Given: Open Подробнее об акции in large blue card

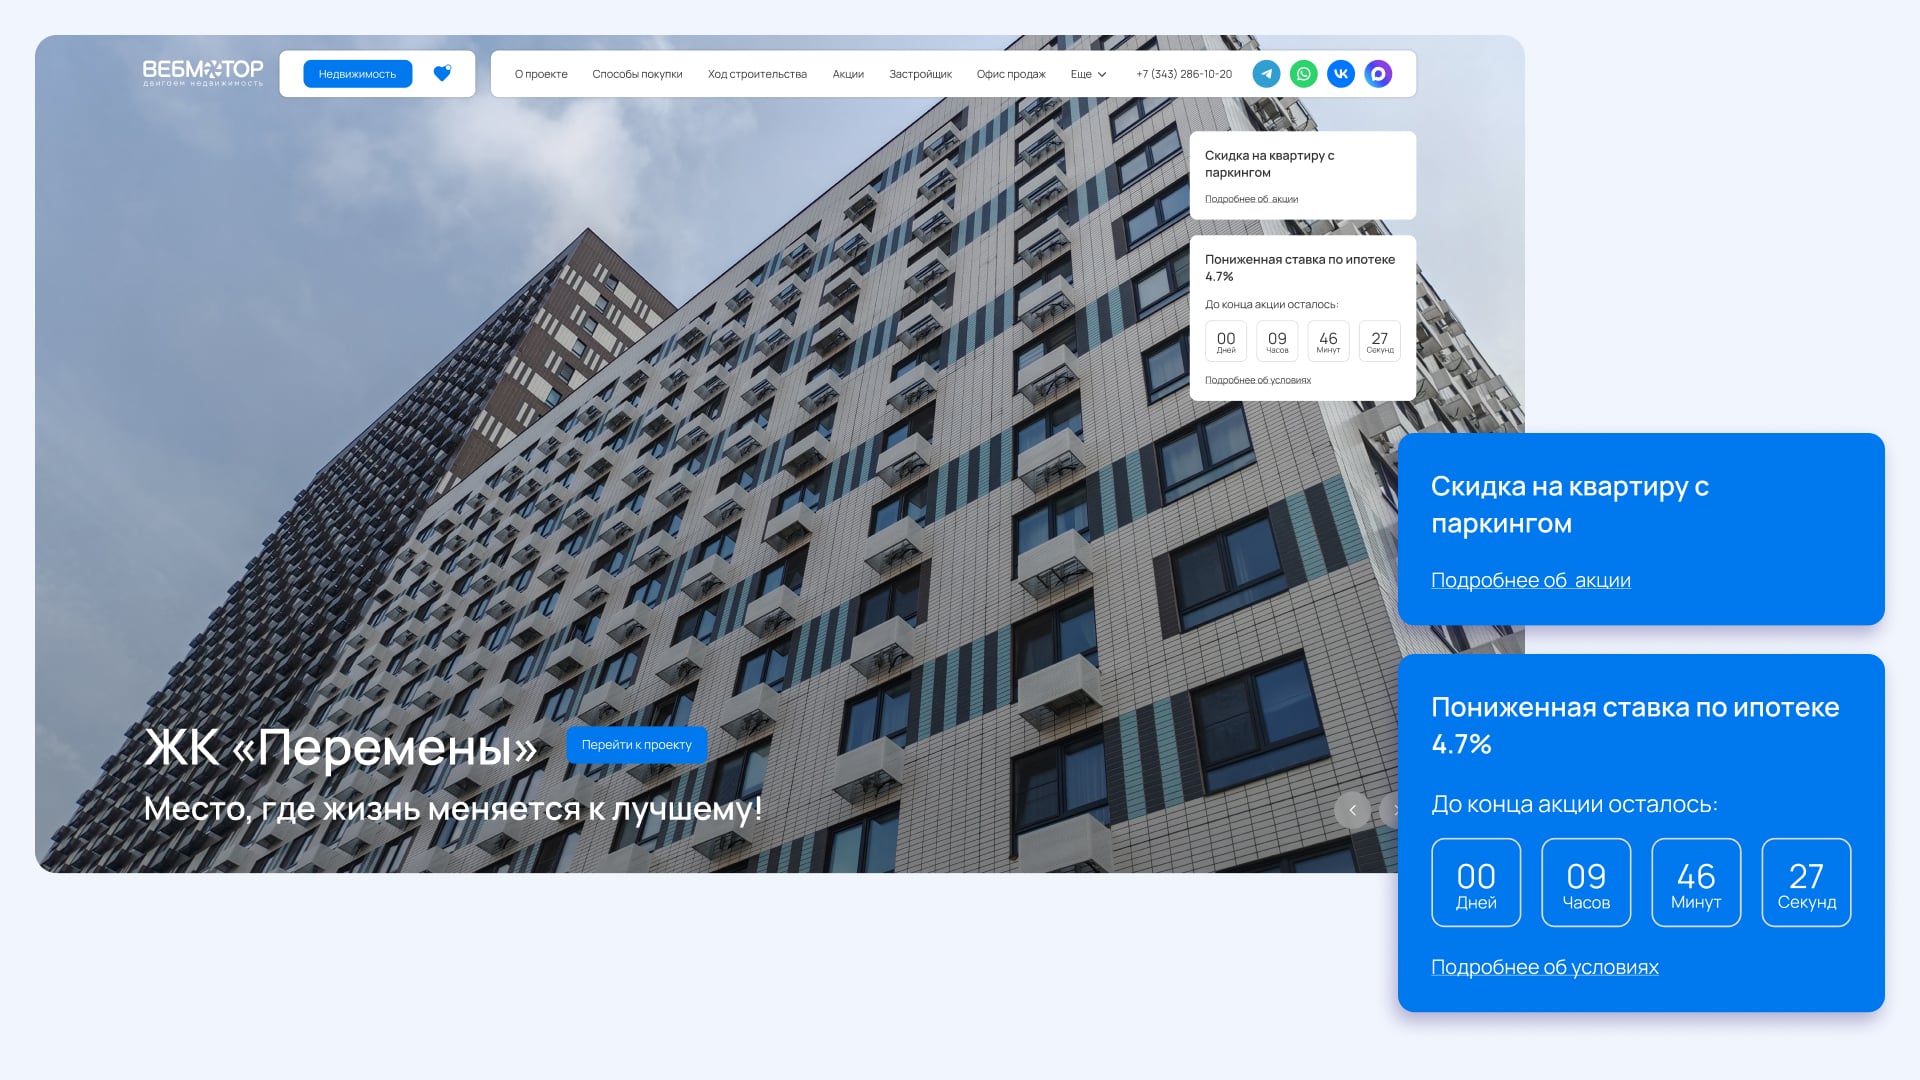Looking at the screenshot, I should pos(1530,580).
